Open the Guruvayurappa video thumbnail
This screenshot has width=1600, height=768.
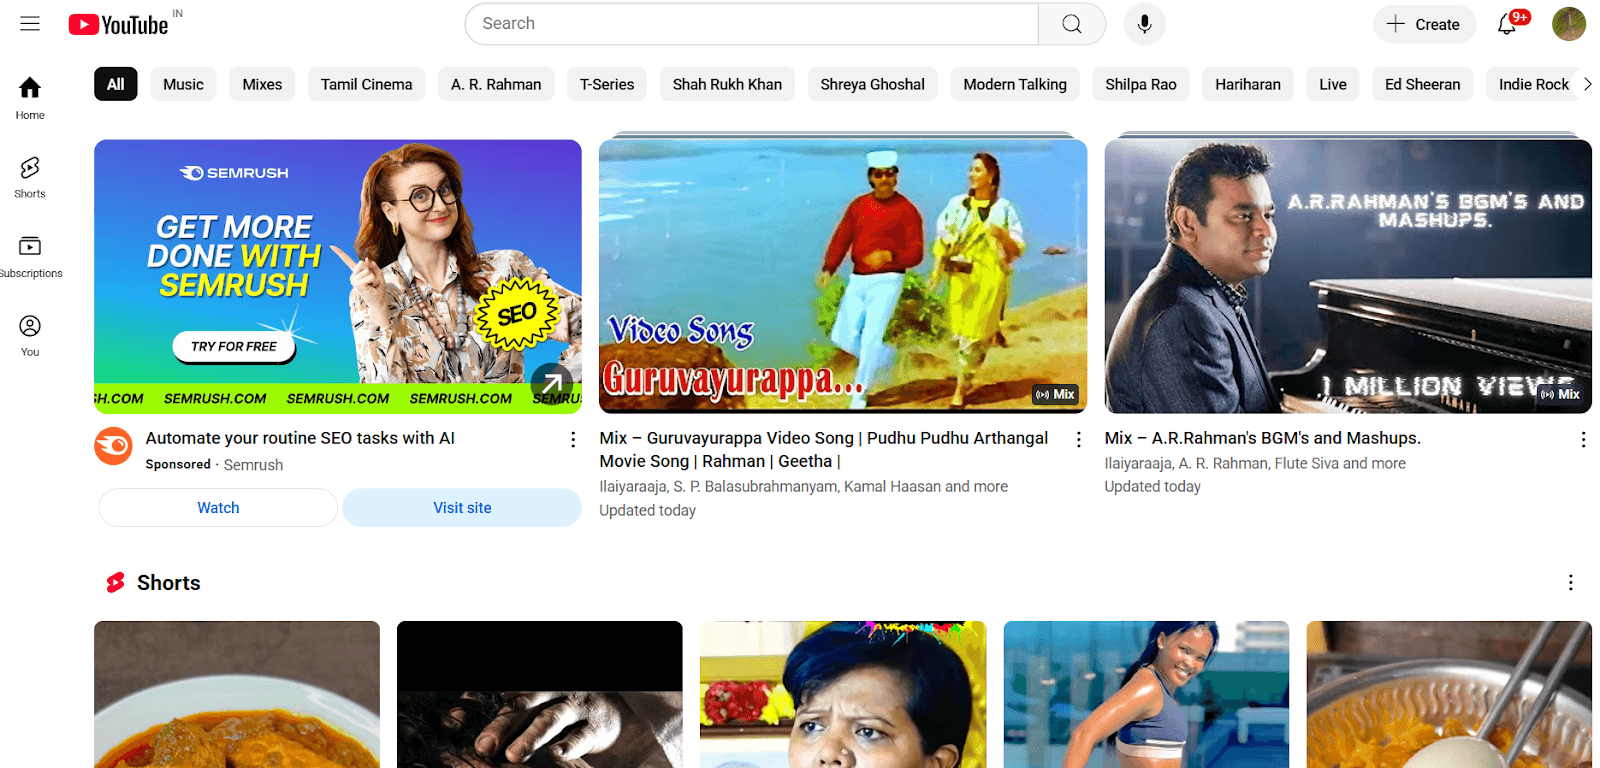tap(843, 276)
